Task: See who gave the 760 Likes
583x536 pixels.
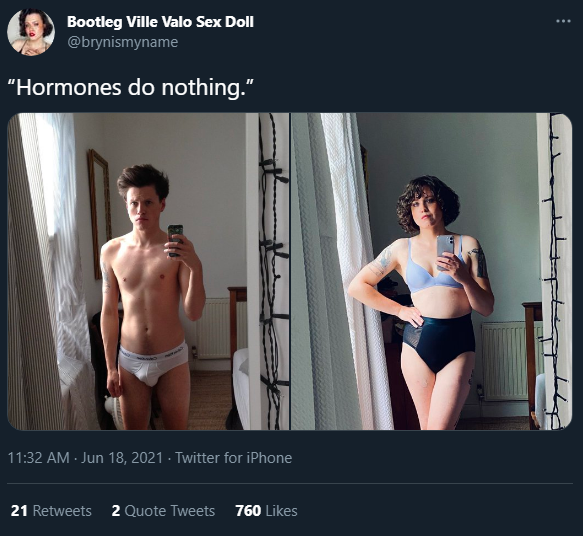Action: click(x=266, y=511)
